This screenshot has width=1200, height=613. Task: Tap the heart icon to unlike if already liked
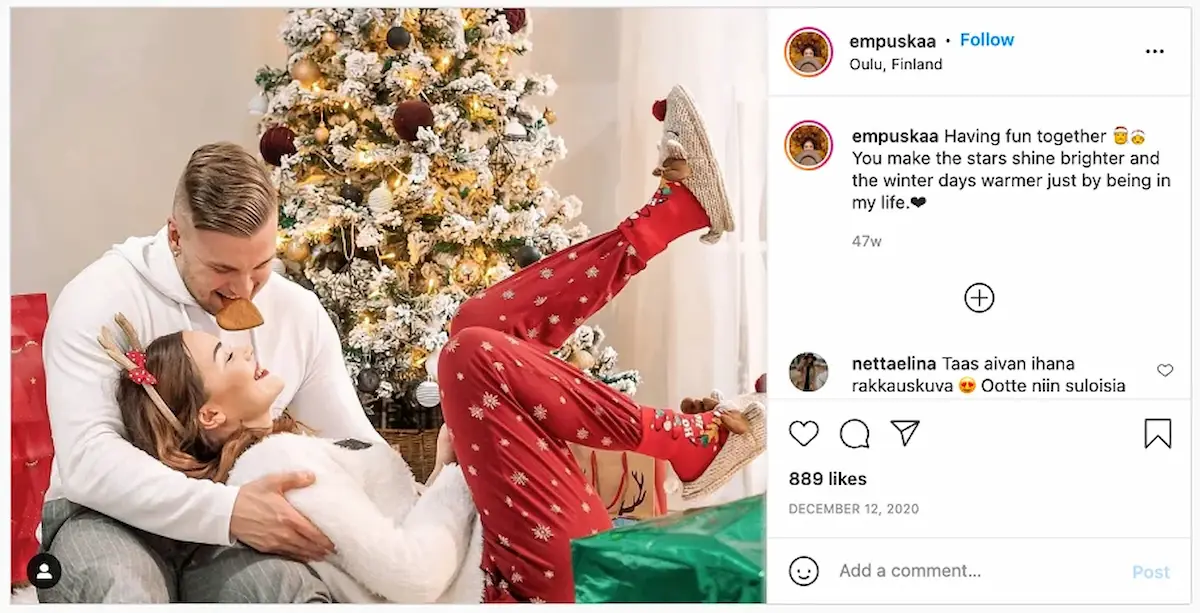802,433
